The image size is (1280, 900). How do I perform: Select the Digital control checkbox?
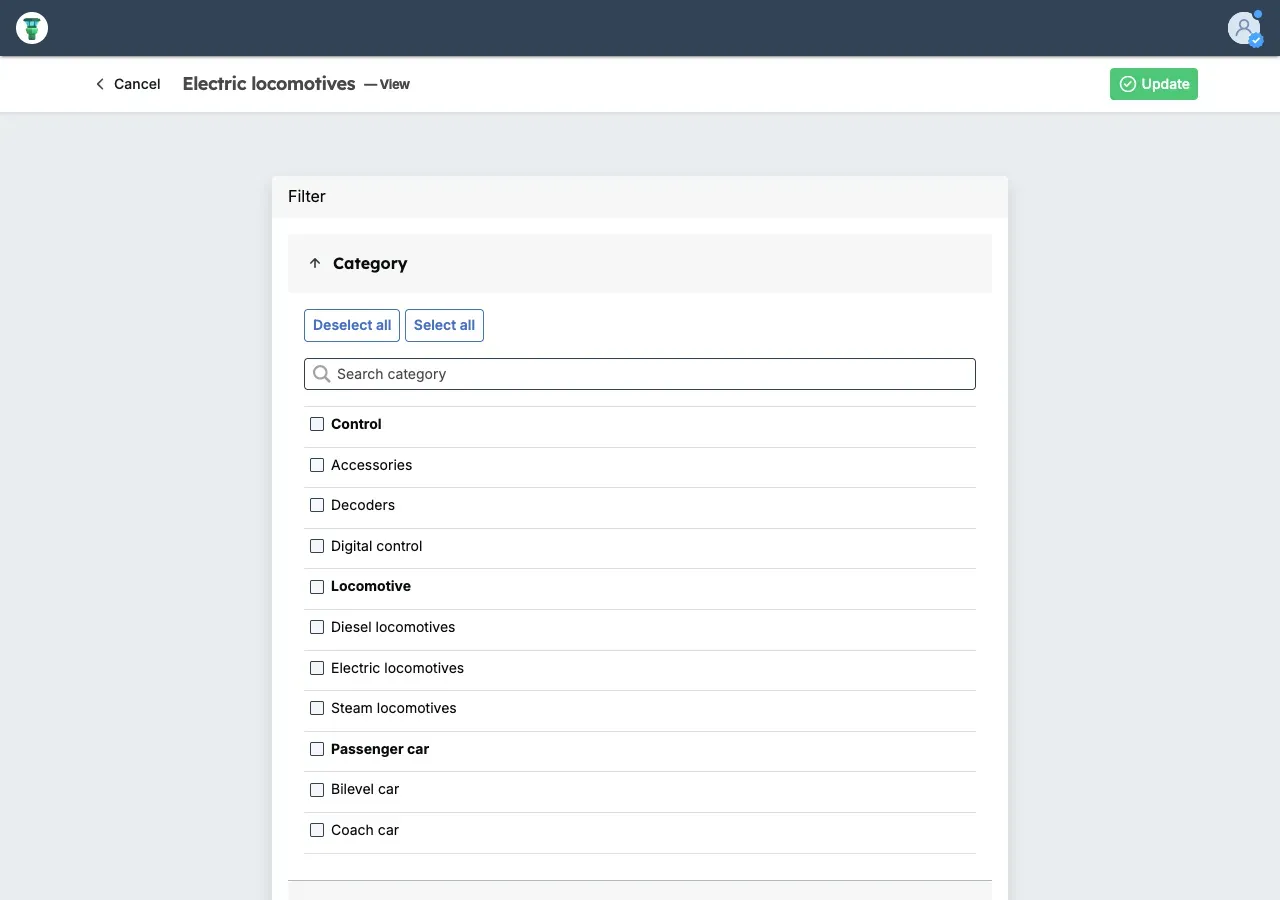317,546
